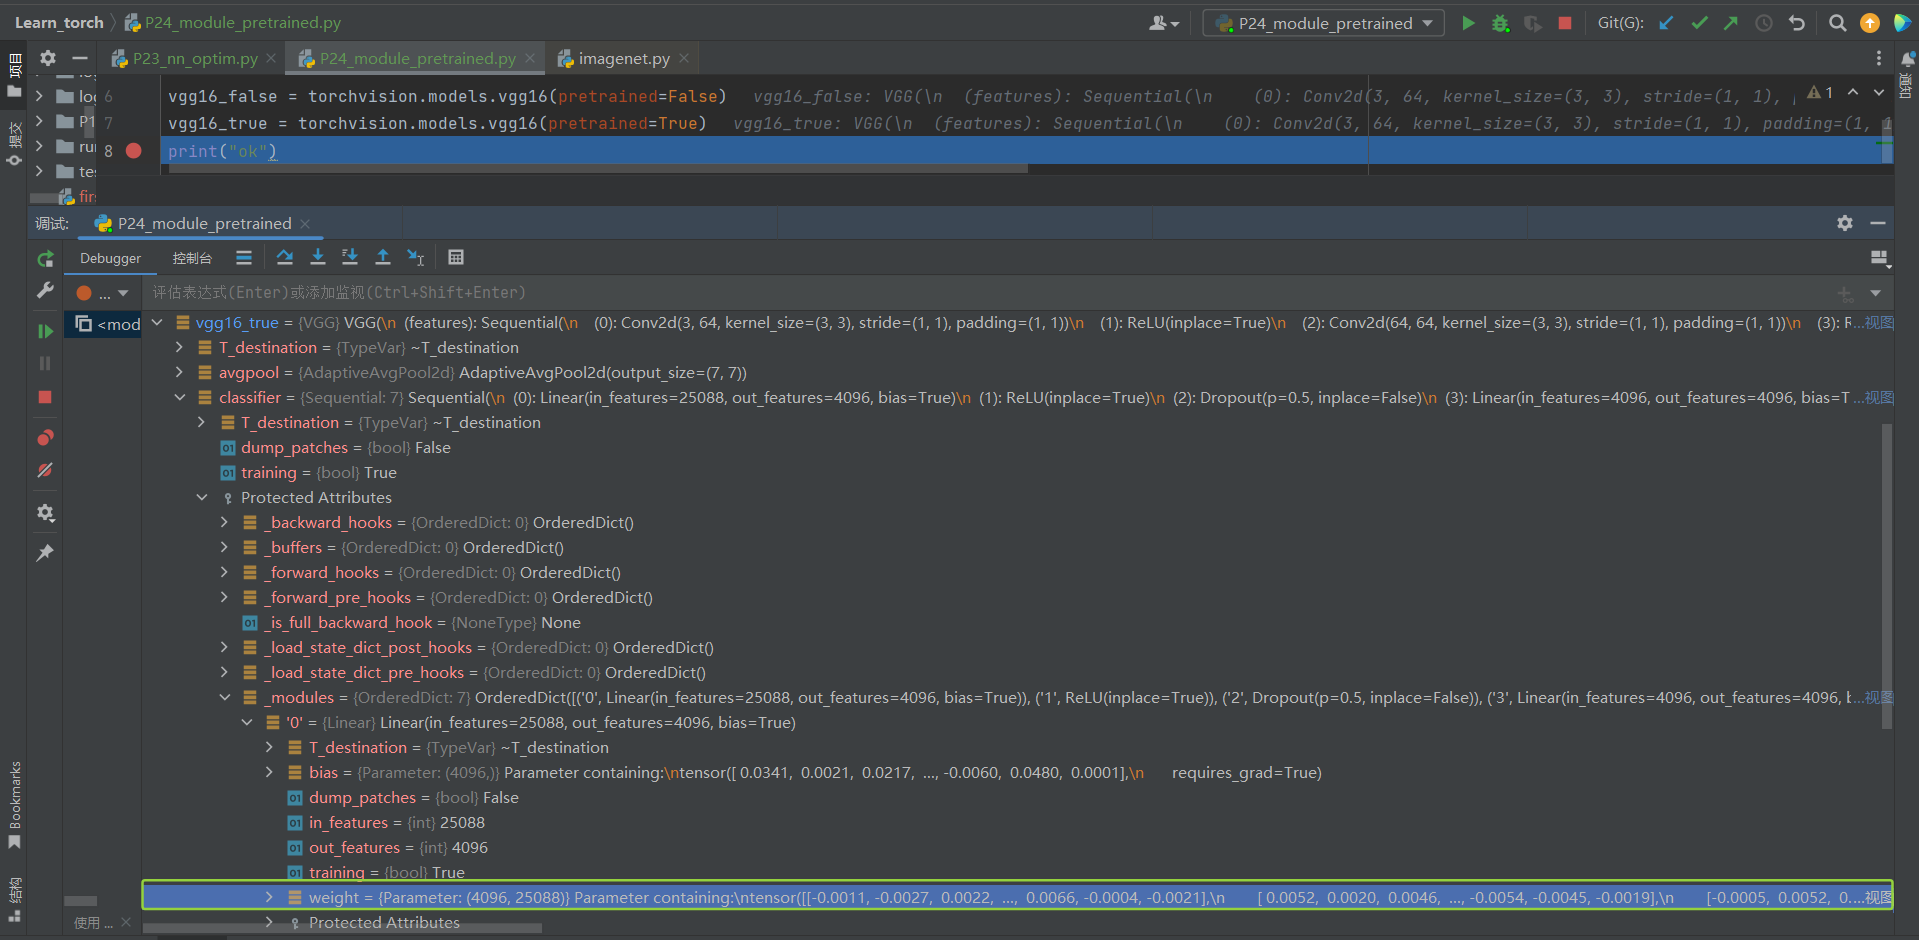Expand the _forward_pre_hooks node
This screenshot has height=940, width=1919.
[x=224, y=598]
